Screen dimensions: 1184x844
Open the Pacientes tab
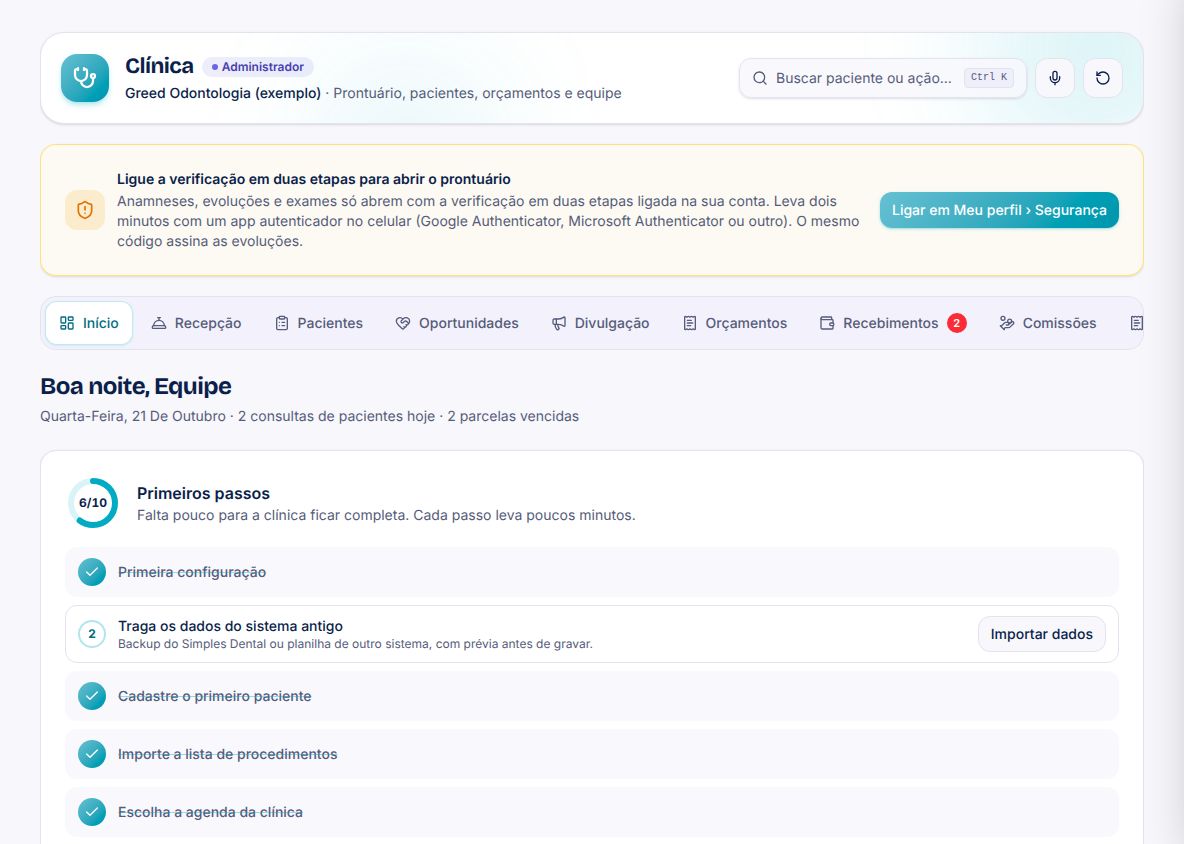319,323
